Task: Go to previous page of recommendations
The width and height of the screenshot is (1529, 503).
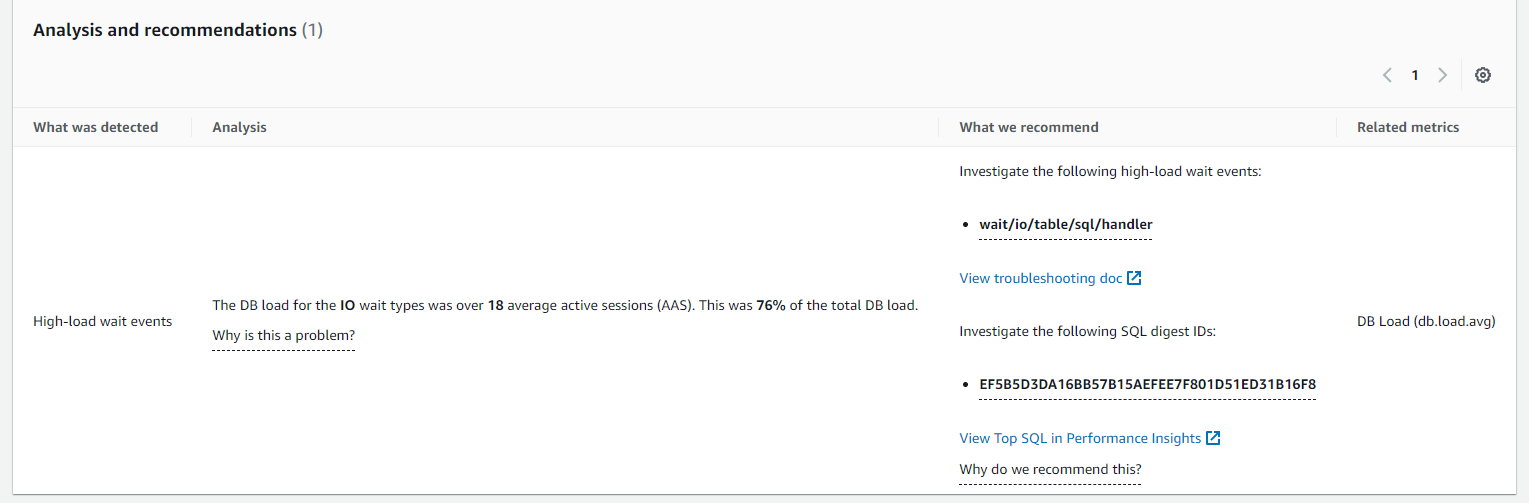Action: click(x=1387, y=75)
